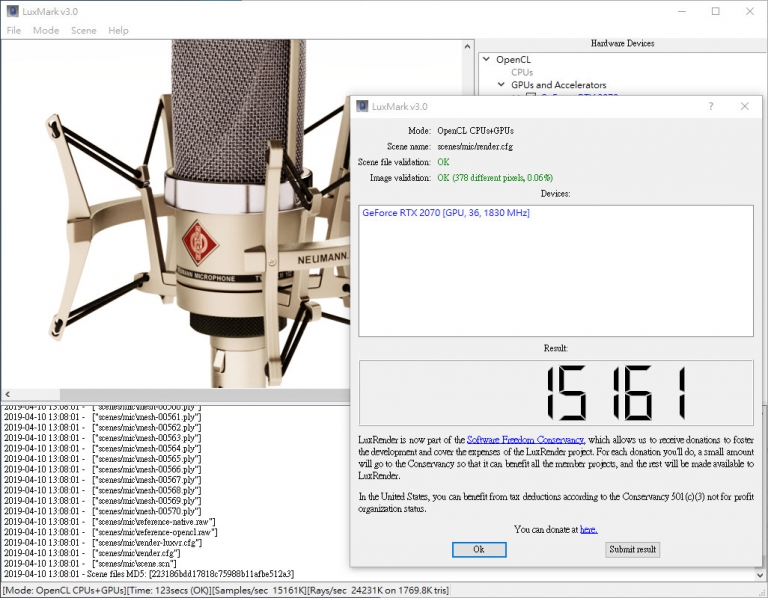Screen dimensions: 768x598
Task: Click the 15161 result score display
Action: pyautogui.click(x=556, y=393)
